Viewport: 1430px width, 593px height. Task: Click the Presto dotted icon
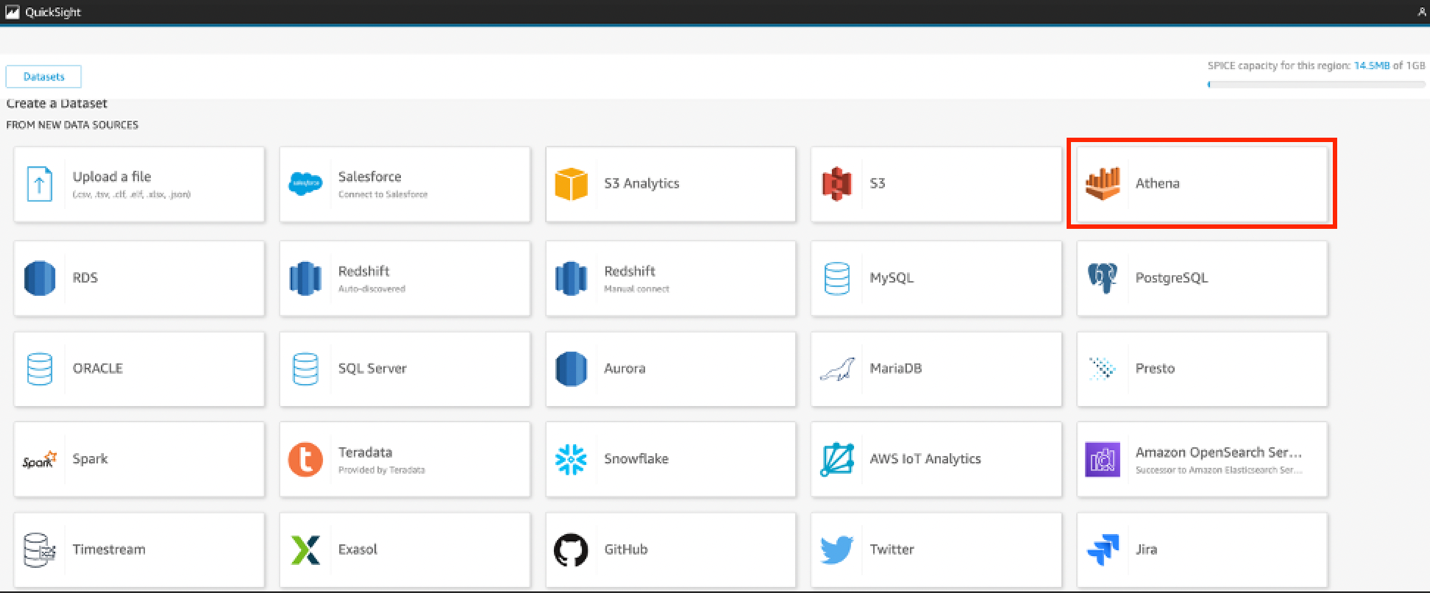[x=1102, y=369]
